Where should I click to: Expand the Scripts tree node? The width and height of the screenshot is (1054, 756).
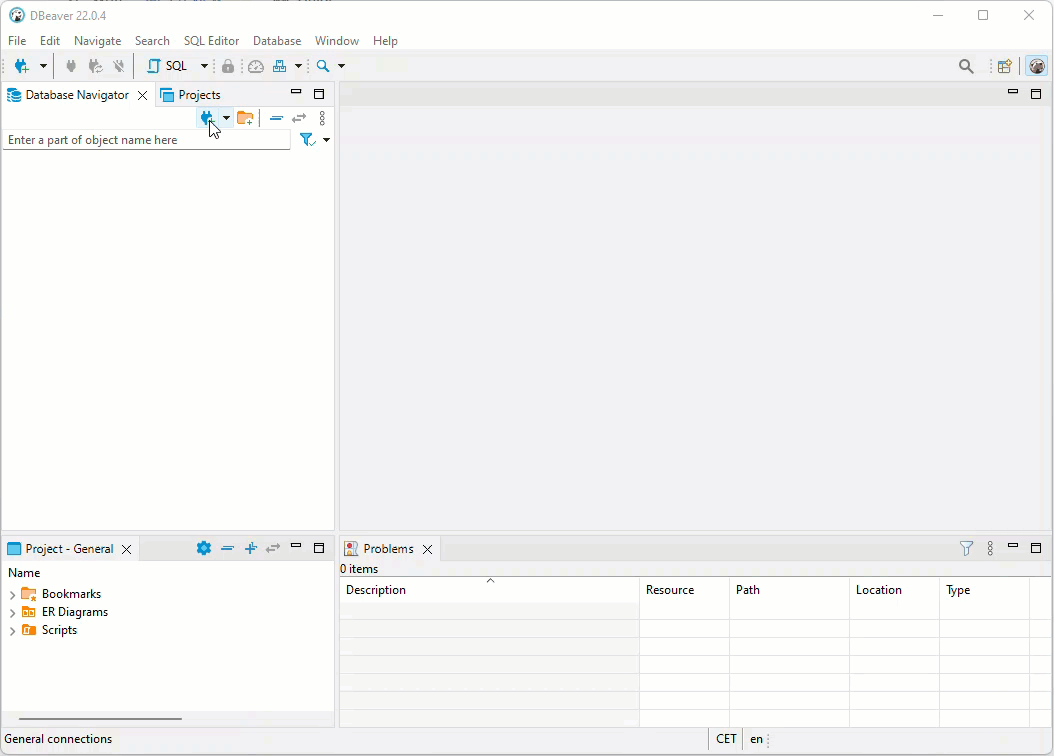12,631
